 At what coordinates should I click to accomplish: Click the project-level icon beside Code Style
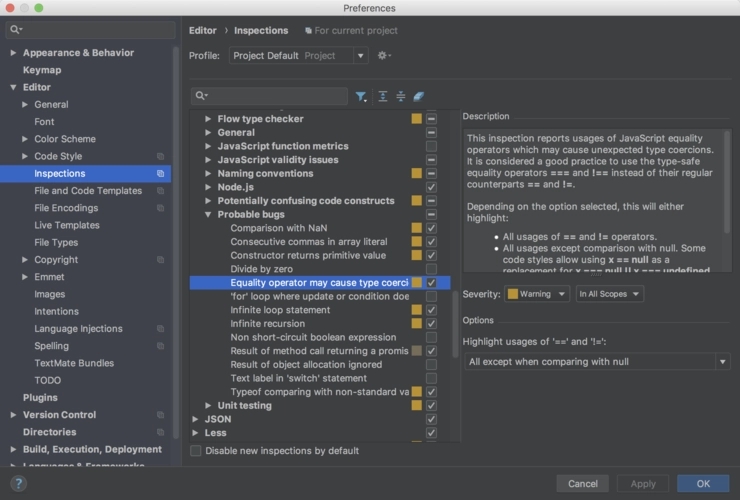coord(160,156)
